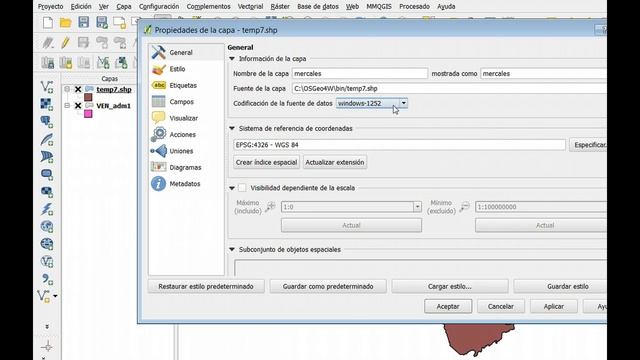Click the zoom icon beside Máximo scale
Viewport: 640px width, 360px height.
[x=270, y=207]
